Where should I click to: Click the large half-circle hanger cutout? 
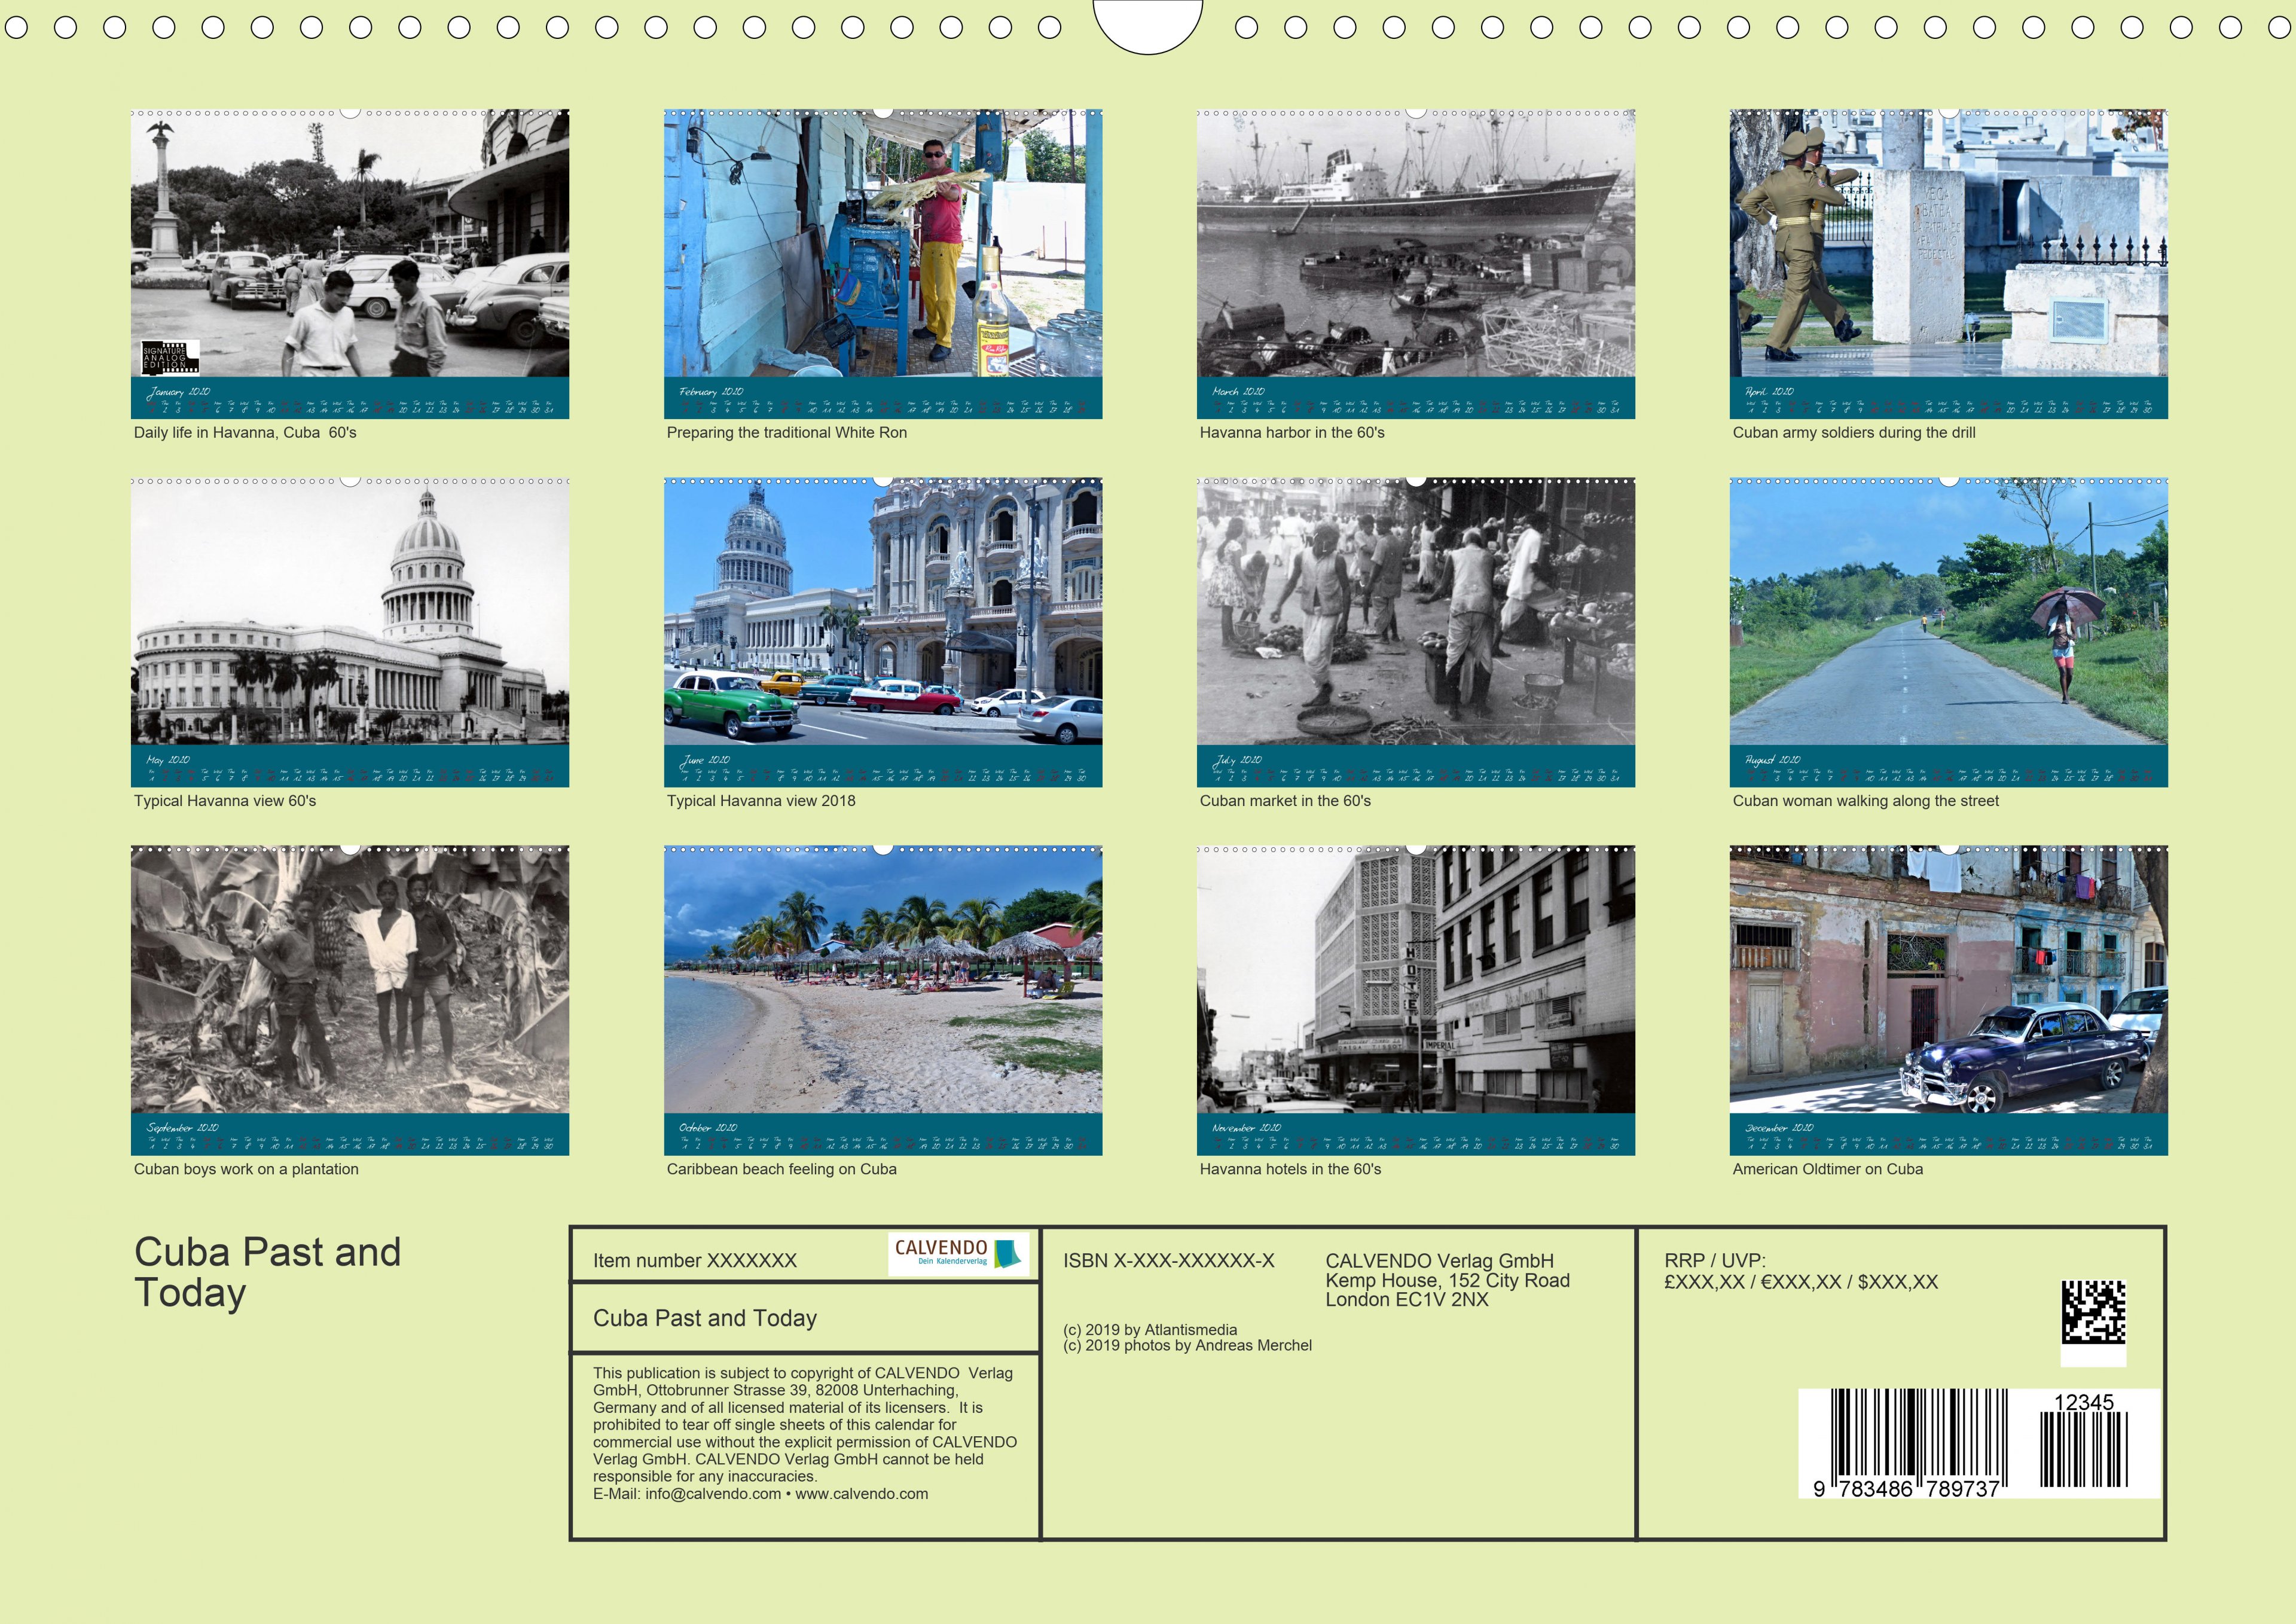pyautogui.click(x=1147, y=24)
